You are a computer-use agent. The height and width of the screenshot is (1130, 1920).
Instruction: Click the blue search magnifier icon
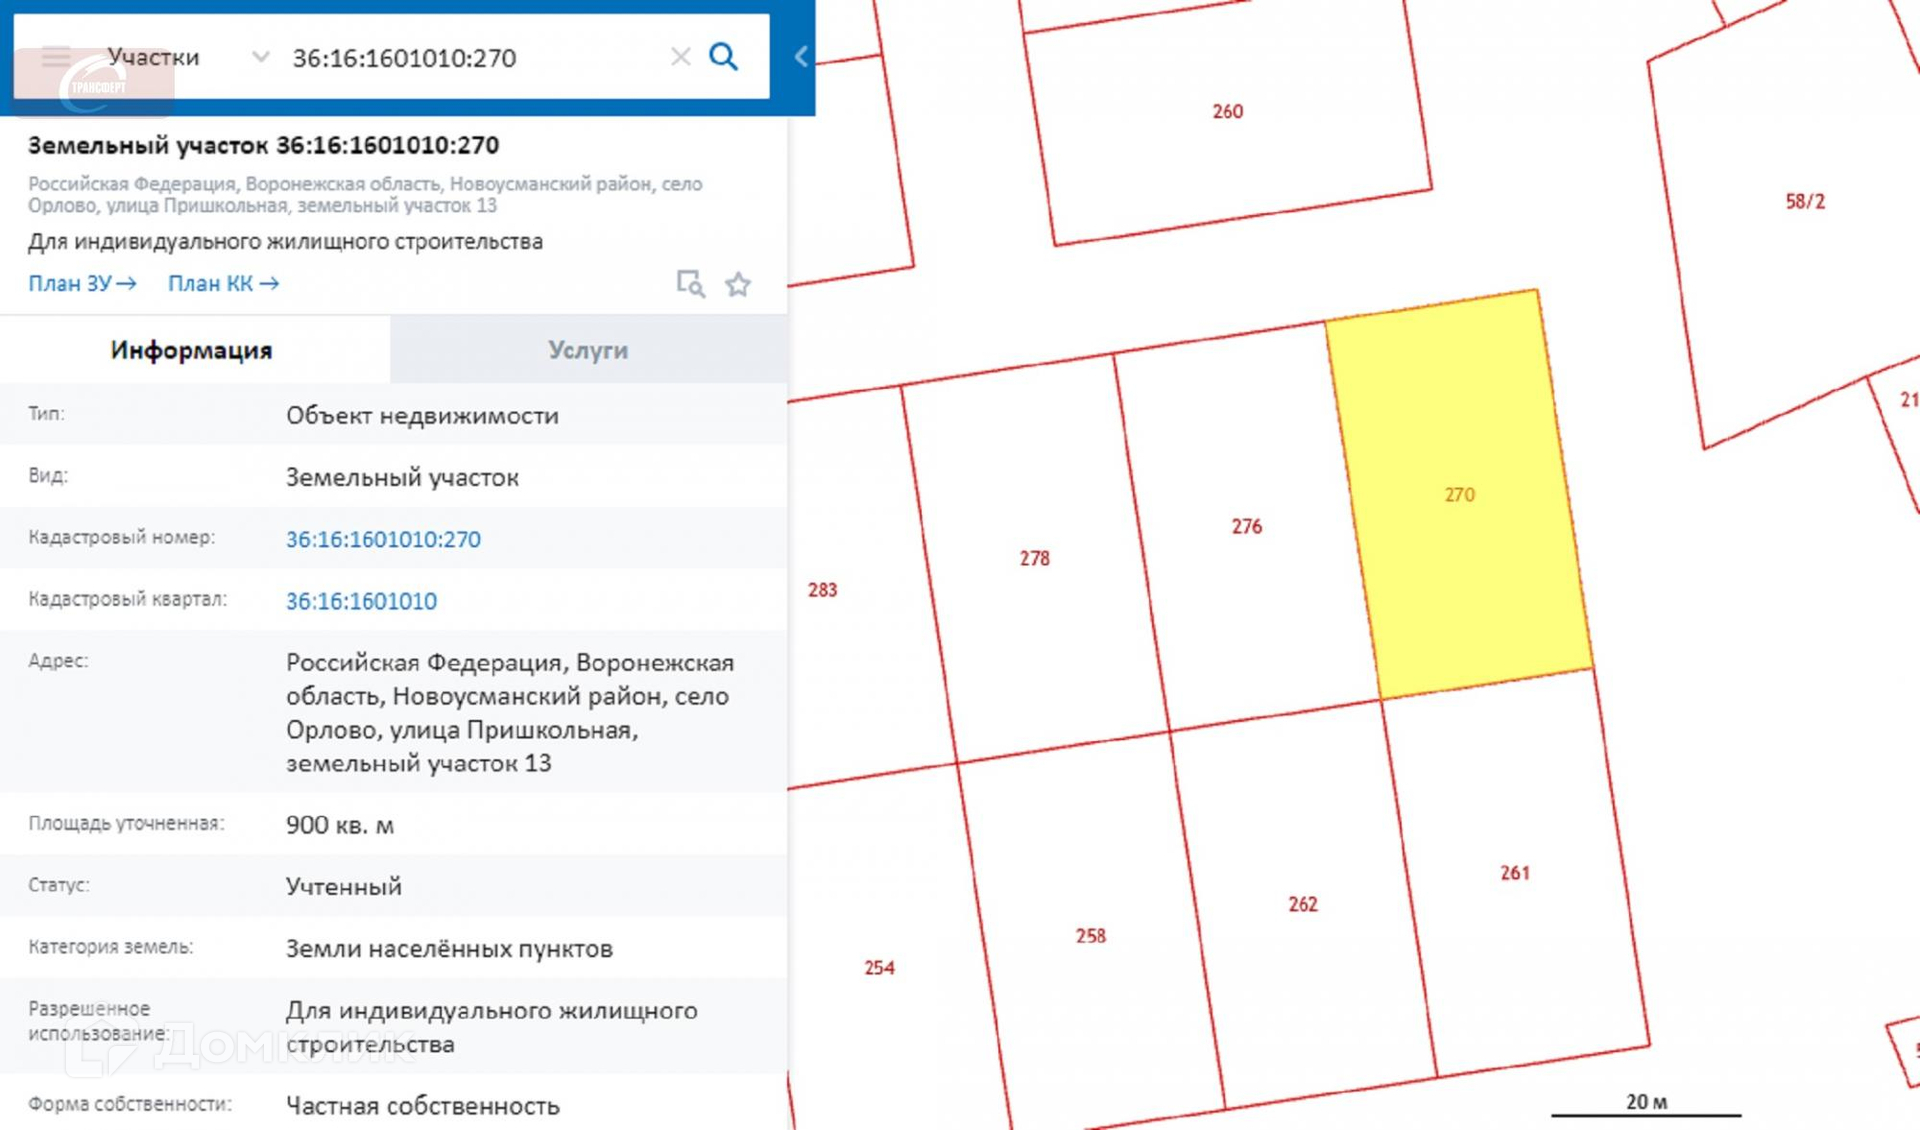pos(723,57)
